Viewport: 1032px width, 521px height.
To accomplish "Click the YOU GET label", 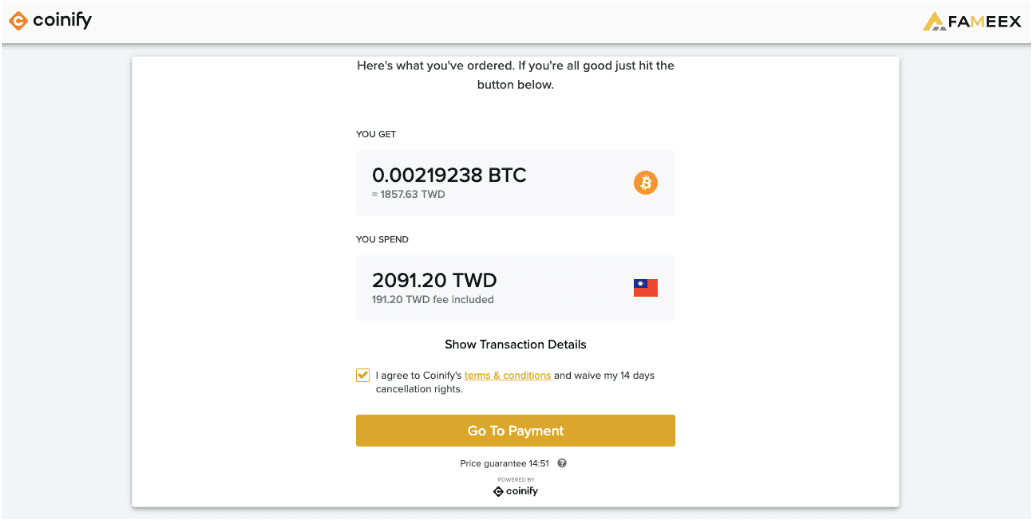I will click(376, 134).
